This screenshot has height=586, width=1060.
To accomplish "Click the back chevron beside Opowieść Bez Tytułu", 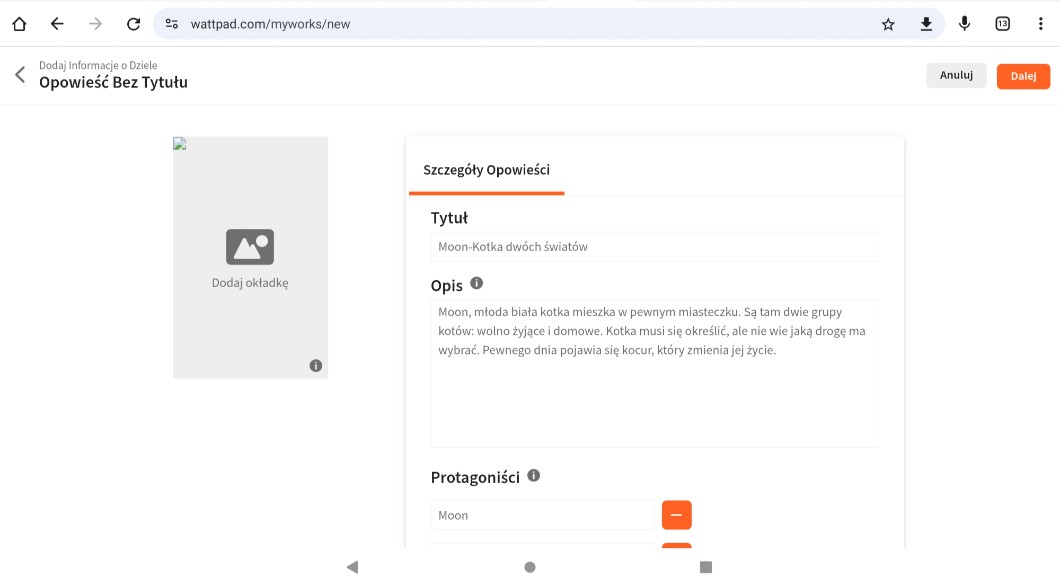I will [x=19, y=75].
